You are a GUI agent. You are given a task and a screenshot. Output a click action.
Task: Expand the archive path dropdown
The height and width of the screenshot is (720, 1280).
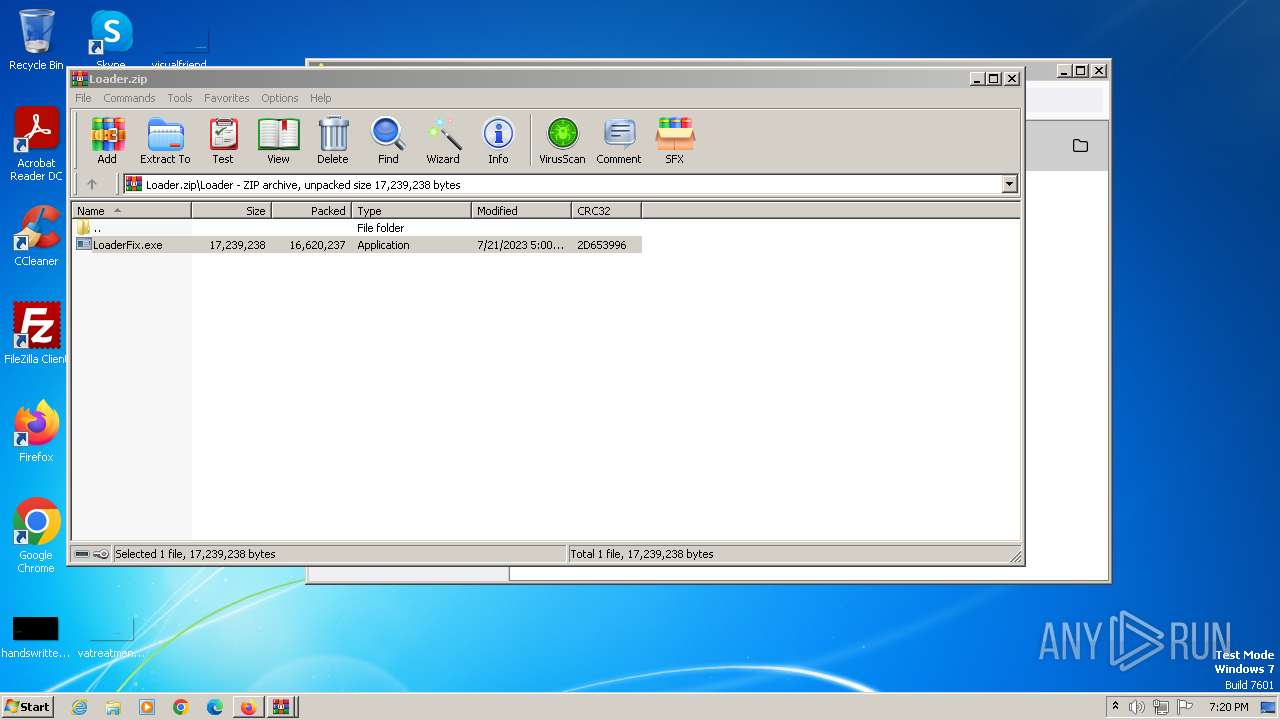(x=1009, y=184)
